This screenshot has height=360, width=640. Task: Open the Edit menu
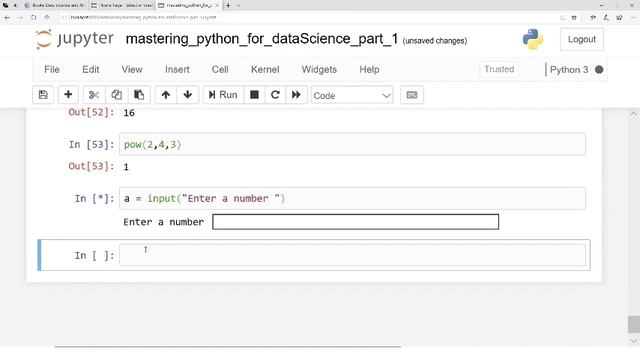91,69
